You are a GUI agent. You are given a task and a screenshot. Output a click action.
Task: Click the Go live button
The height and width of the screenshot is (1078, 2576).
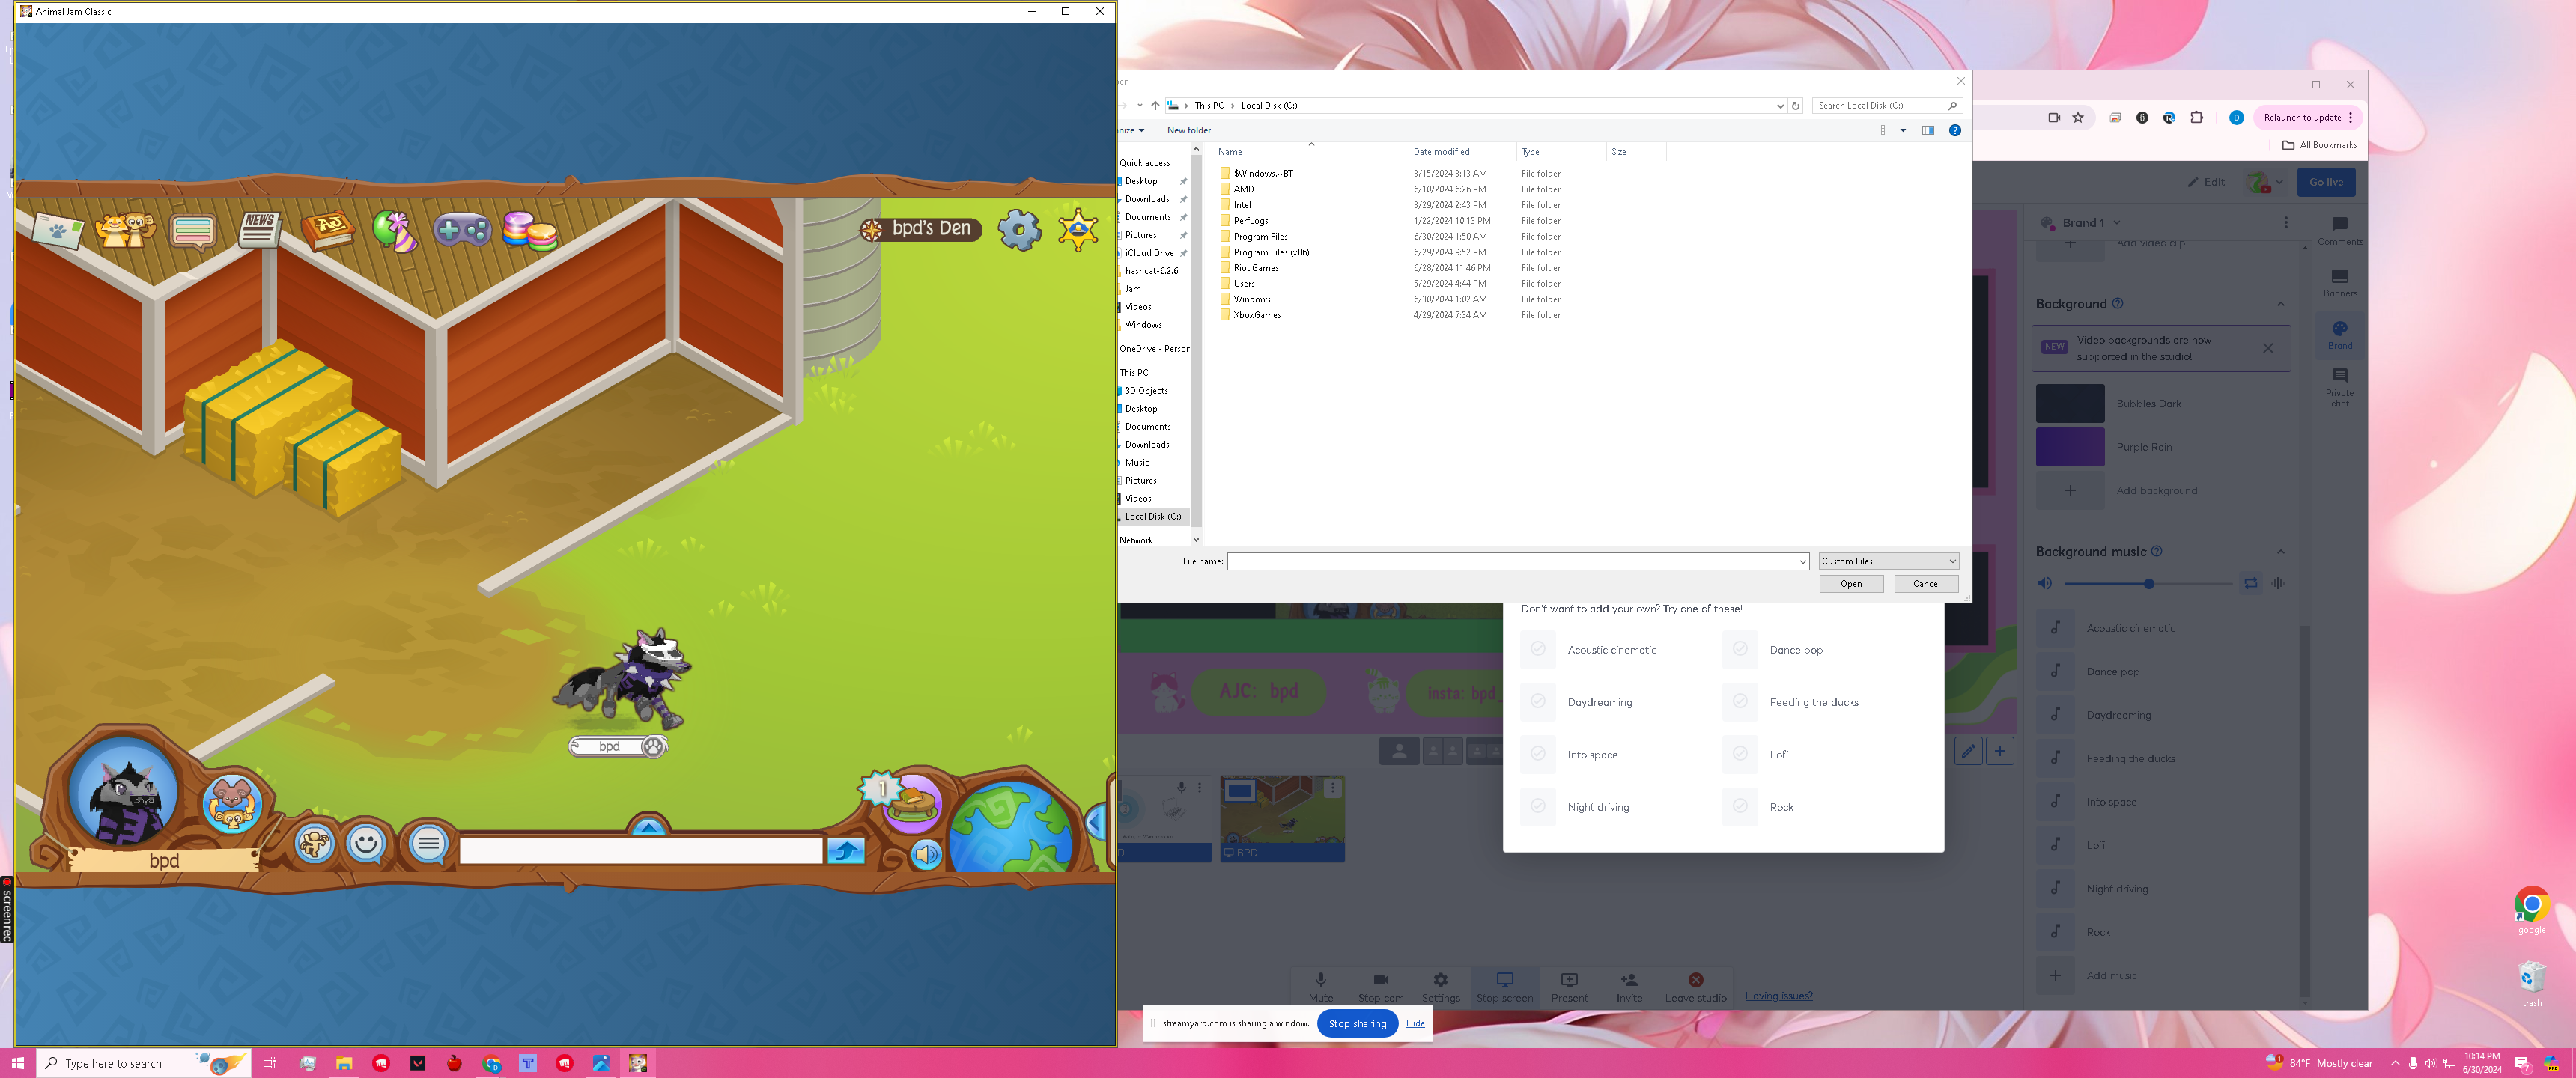point(2325,182)
